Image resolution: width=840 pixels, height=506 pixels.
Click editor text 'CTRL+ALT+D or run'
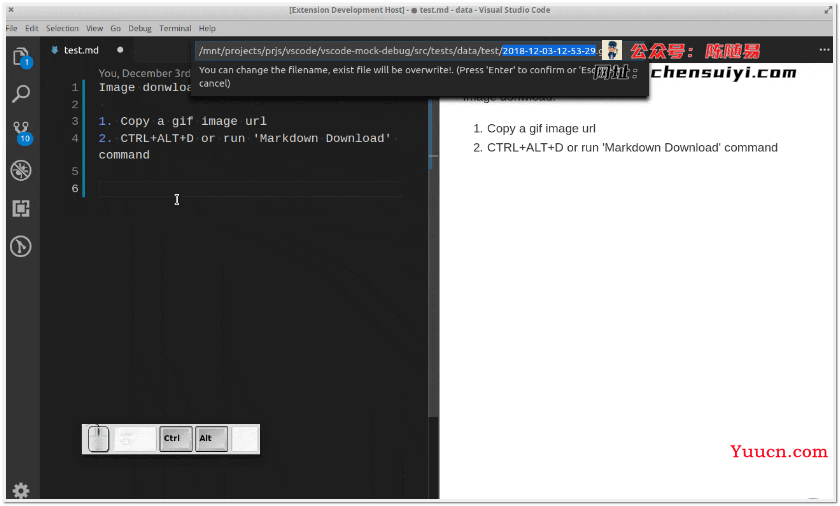183,138
